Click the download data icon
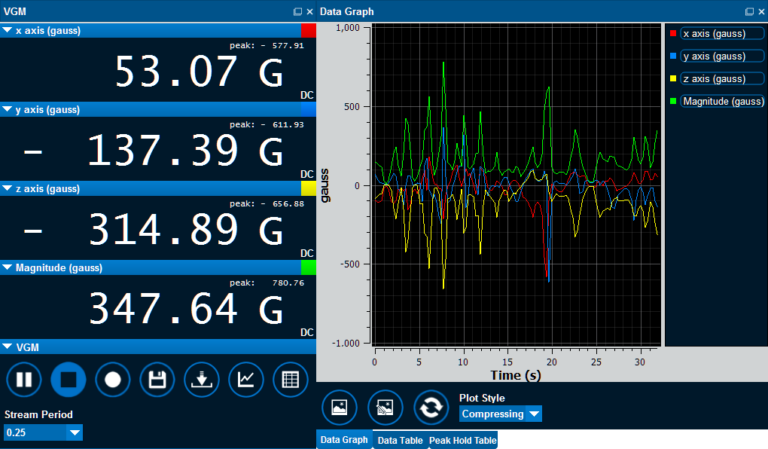Screen dimensions: 768x449 201,380
